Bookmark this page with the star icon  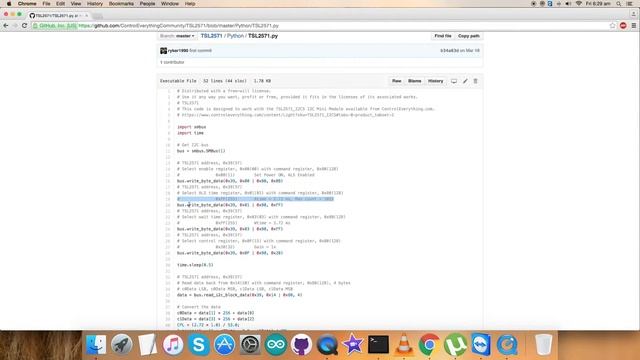[612, 25]
